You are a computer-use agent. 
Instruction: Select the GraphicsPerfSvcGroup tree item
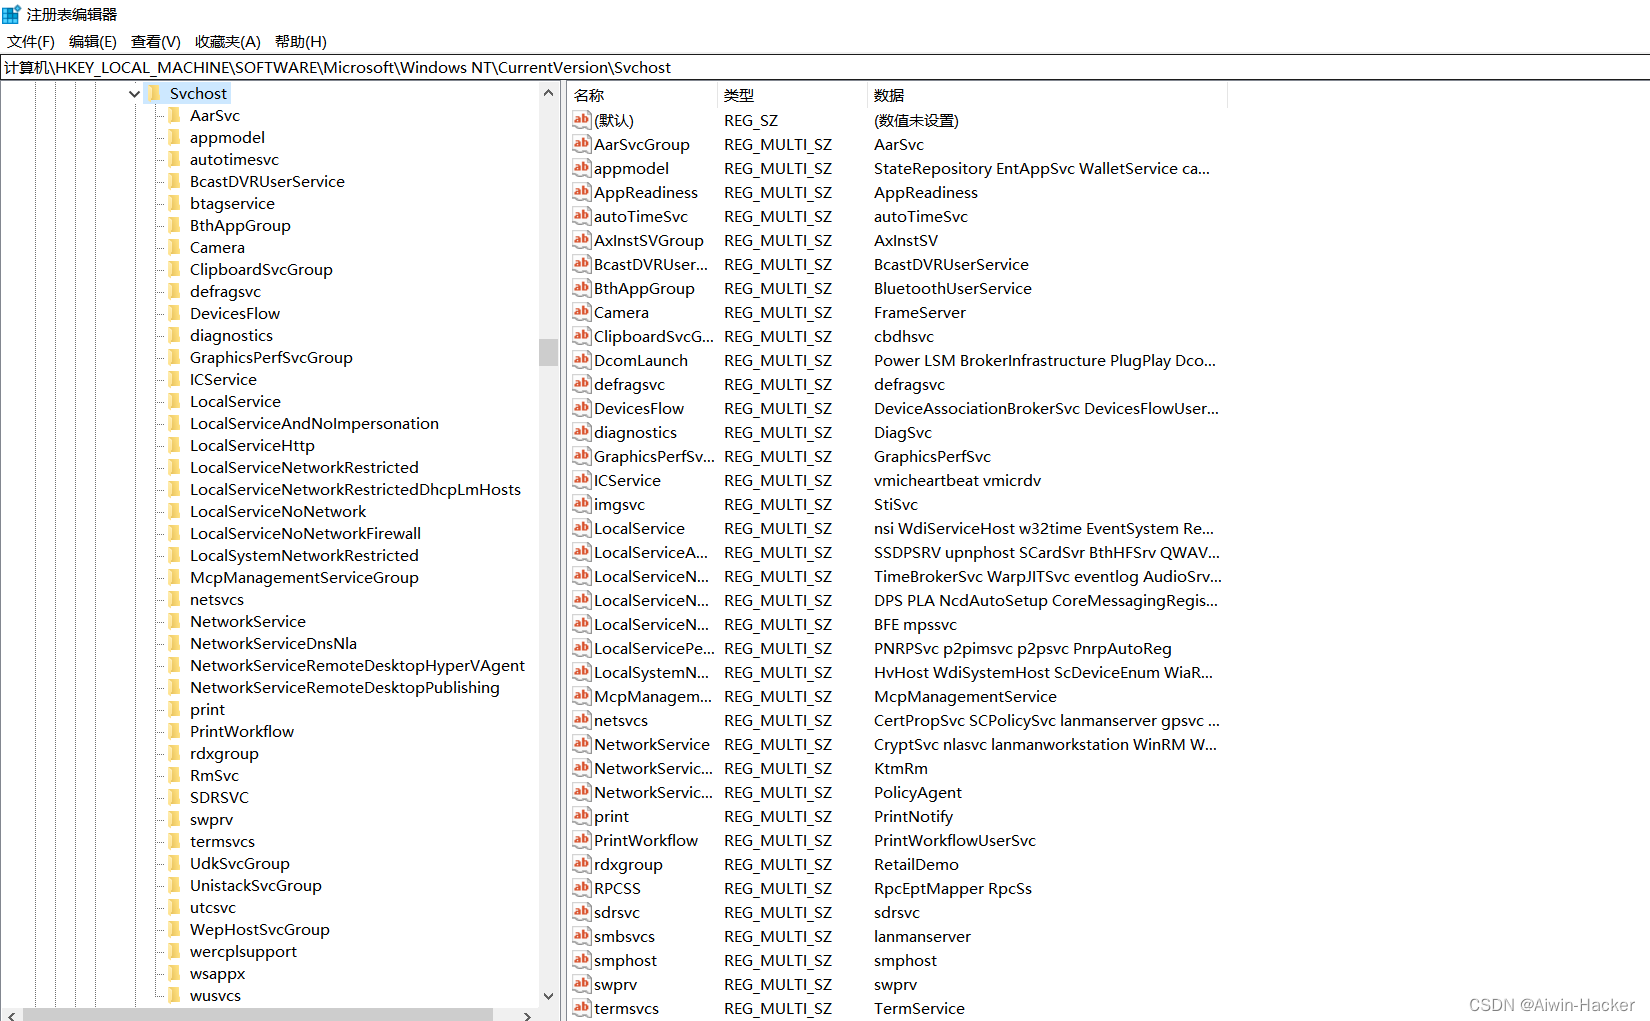271,357
